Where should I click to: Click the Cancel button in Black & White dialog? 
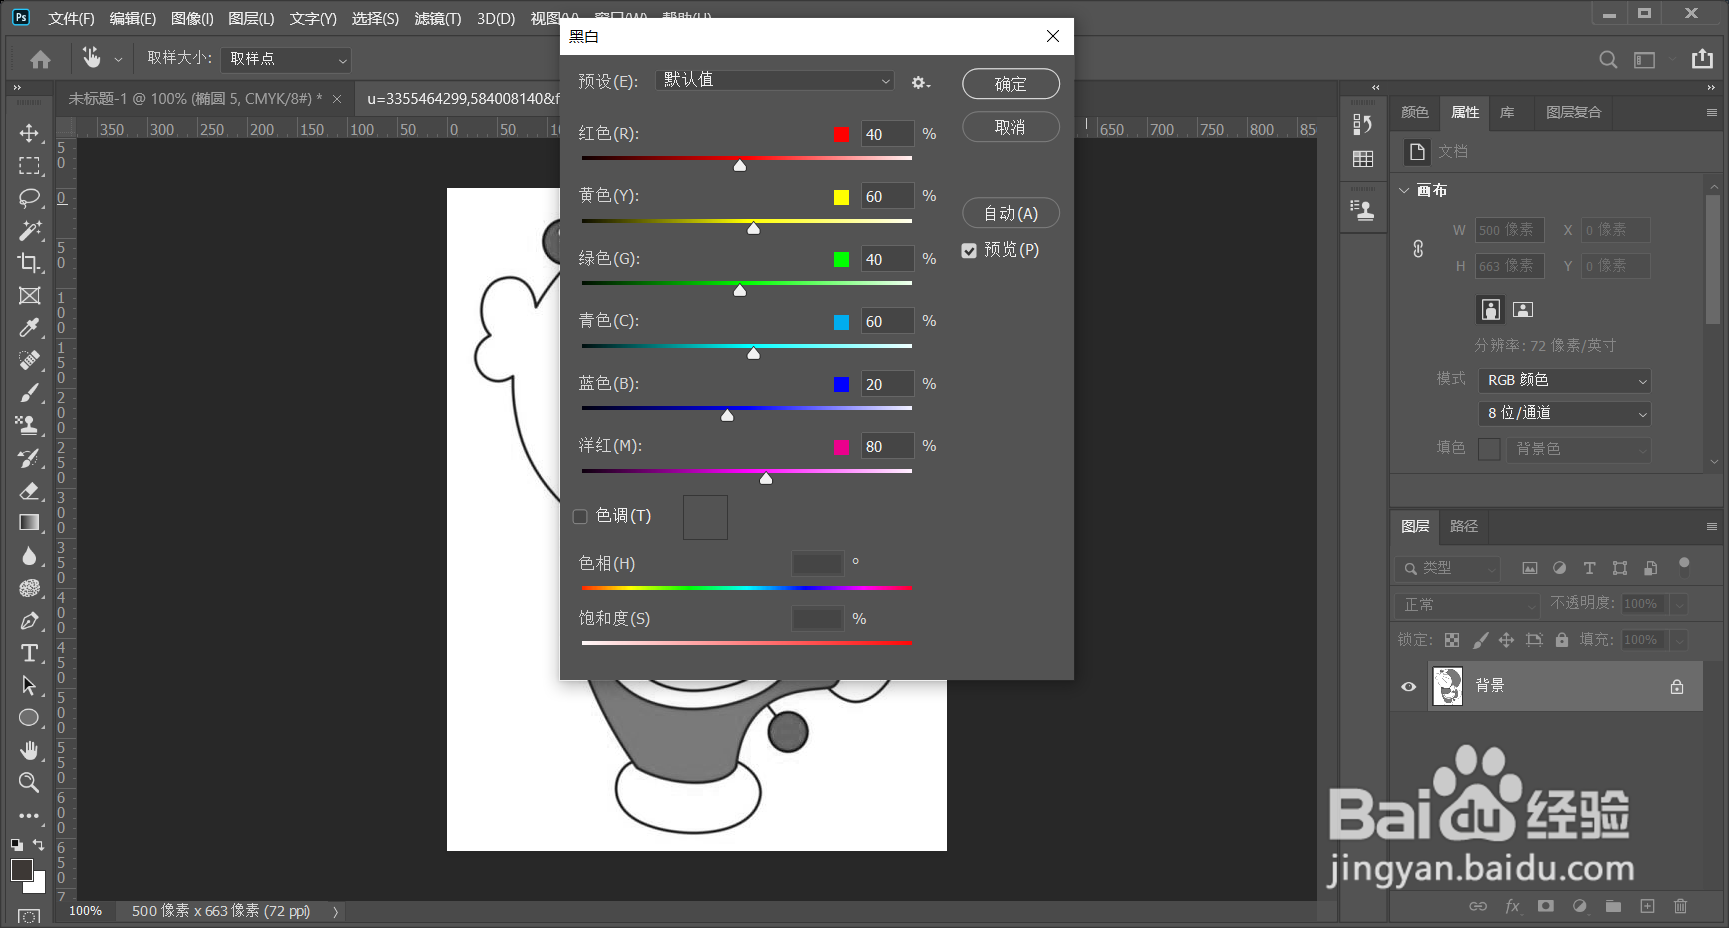pos(1011,127)
